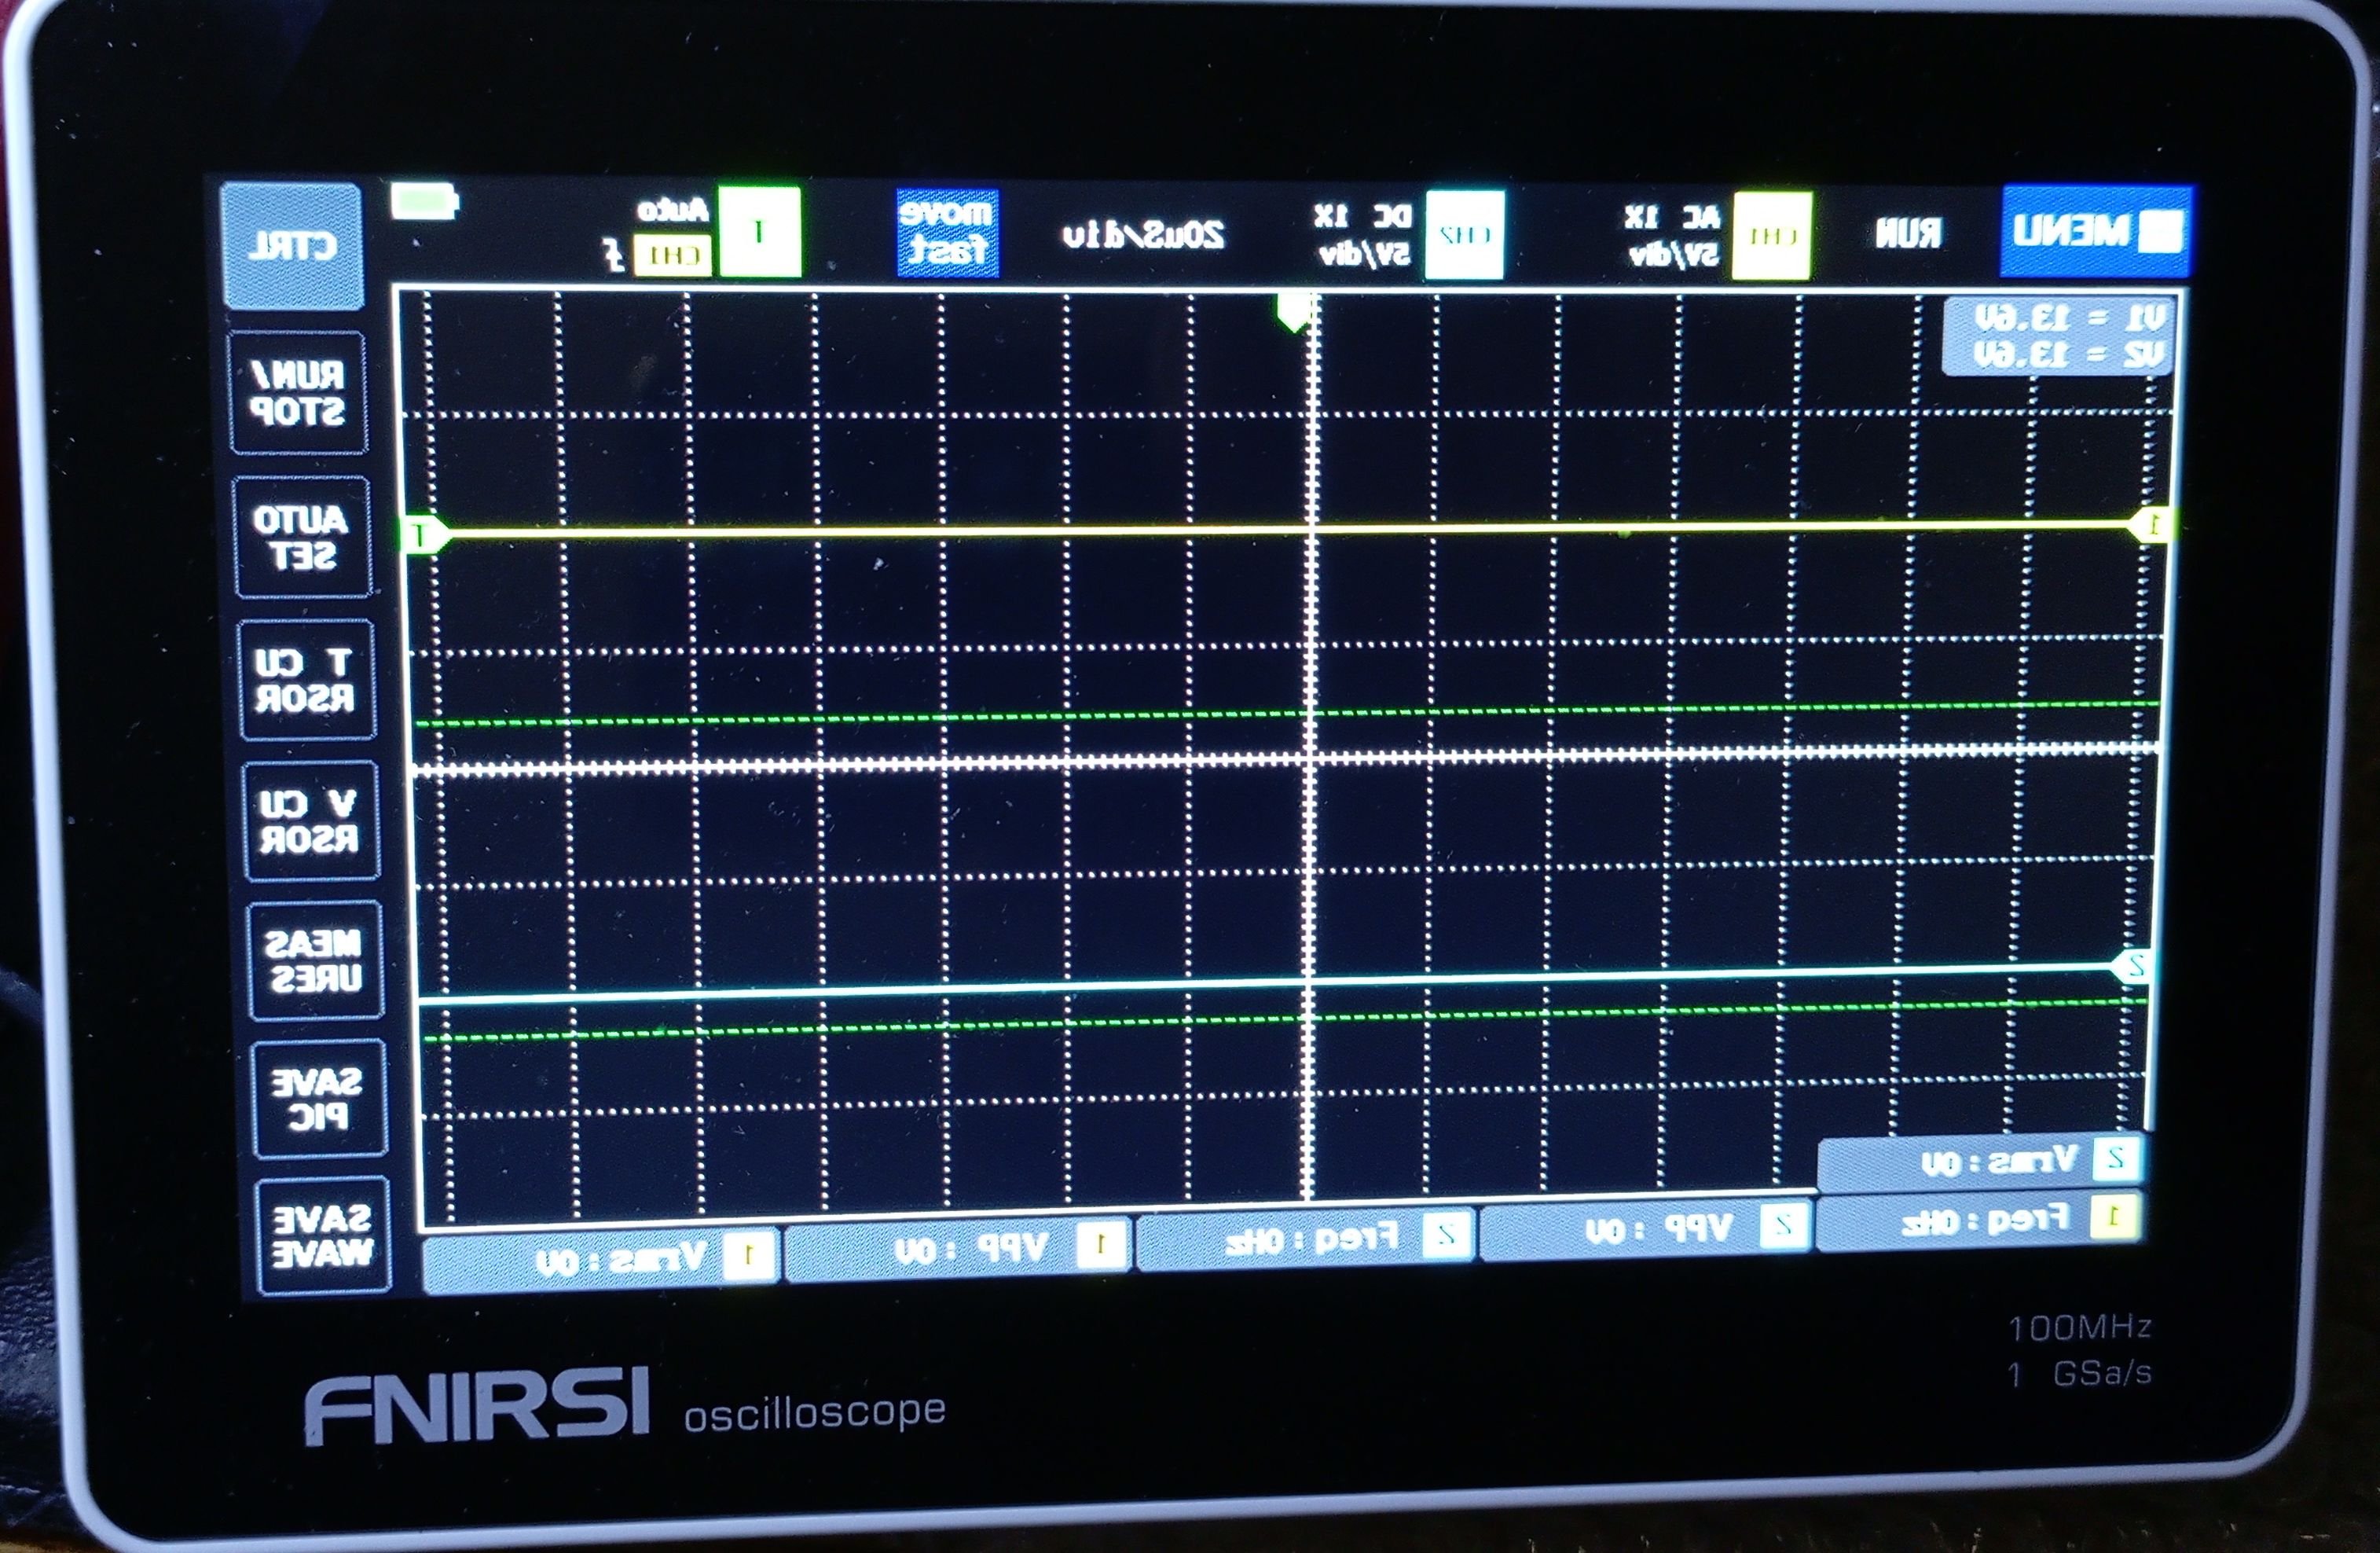Toggle the V CURSOR voltage cursors
Screen dimensions: 2380x1553
pyautogui.click(x=310, y=821)
